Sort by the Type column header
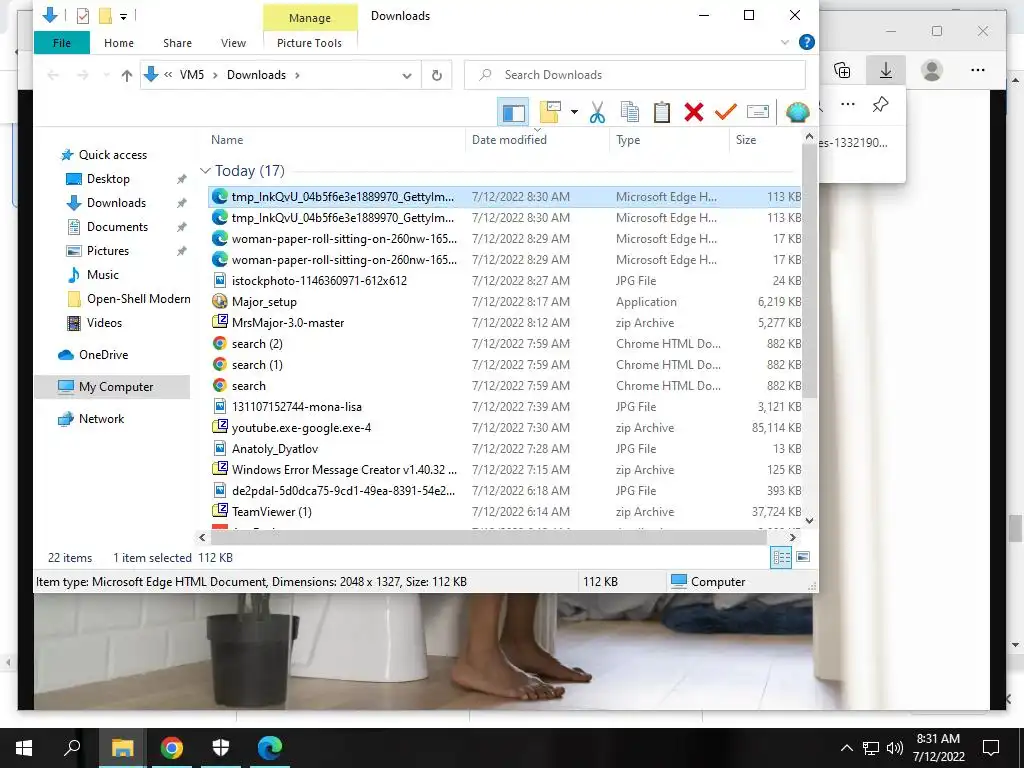This screenshot has width=1024, height=768. [x=669, y=140]
